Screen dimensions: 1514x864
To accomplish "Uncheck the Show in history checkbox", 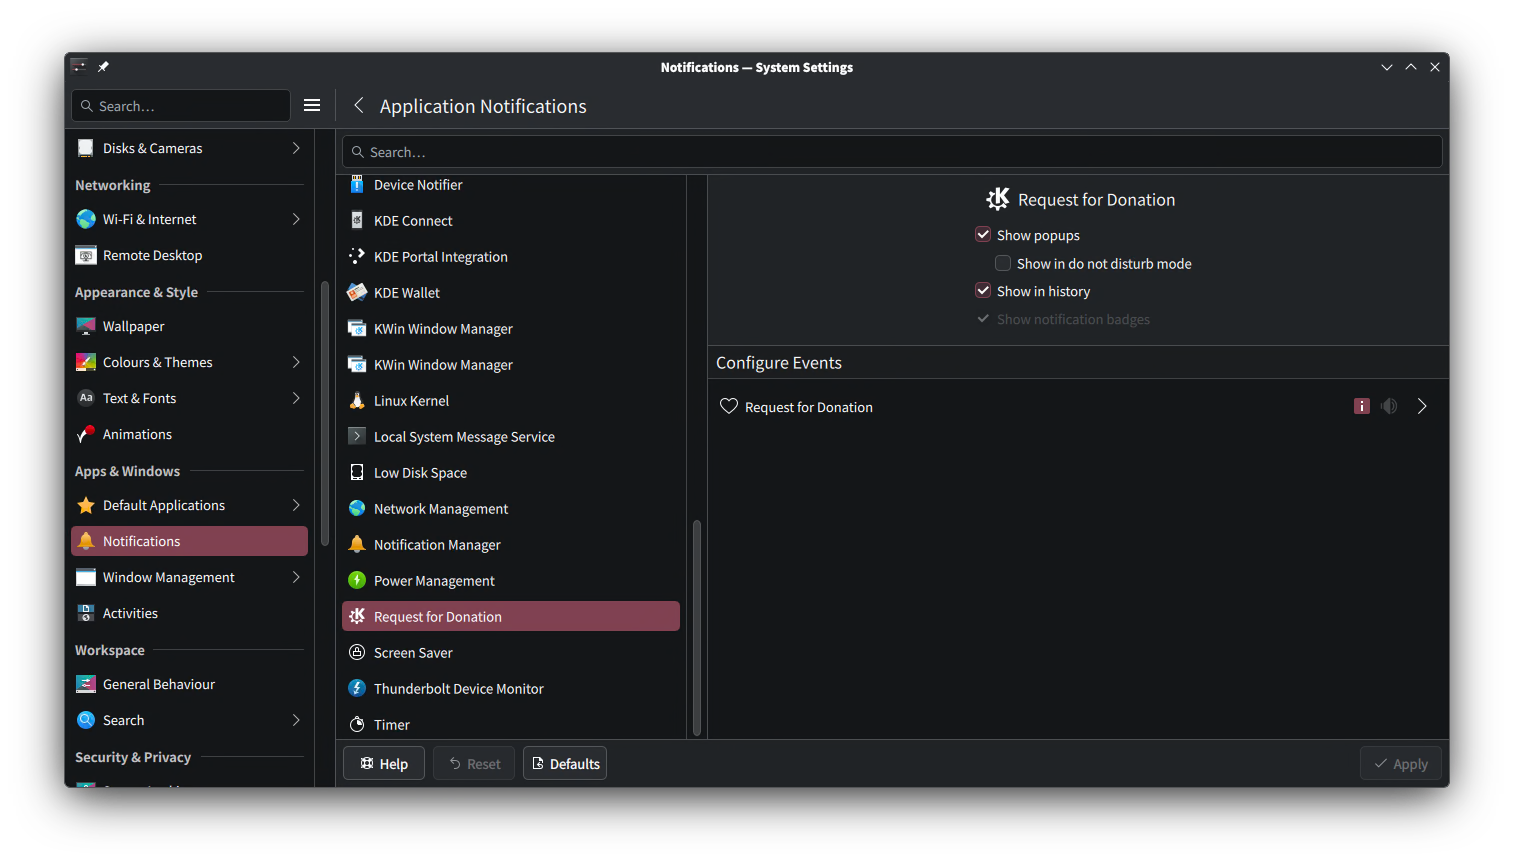I will tap(983, 291).
